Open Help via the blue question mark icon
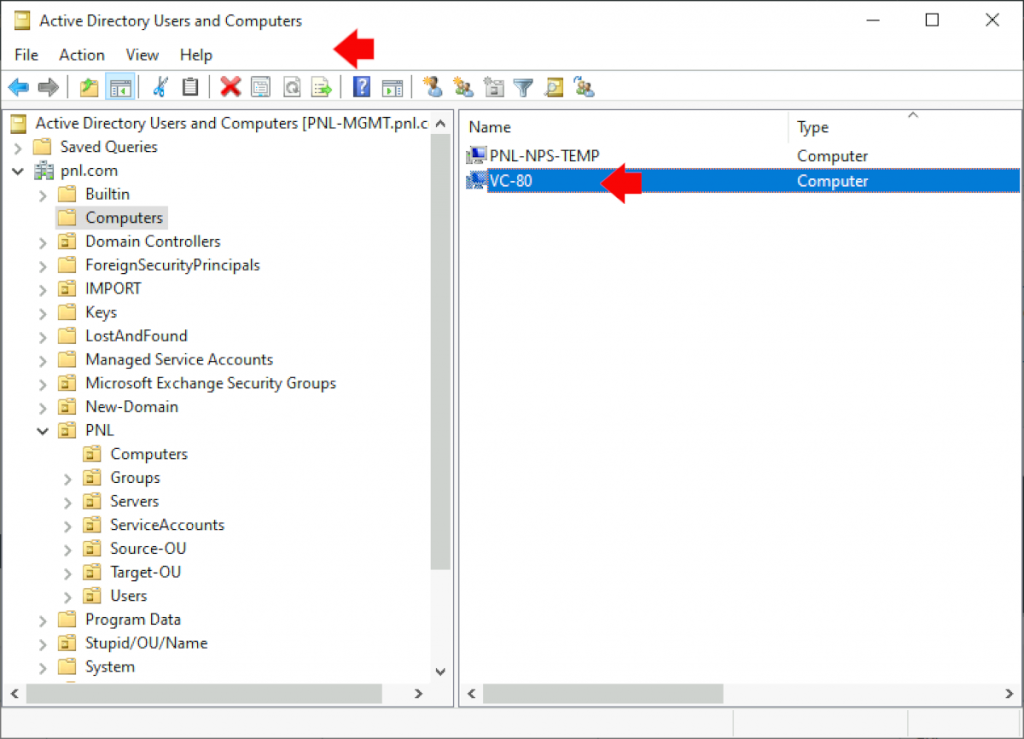1024x739 pixels. click(x=362, y=88)
